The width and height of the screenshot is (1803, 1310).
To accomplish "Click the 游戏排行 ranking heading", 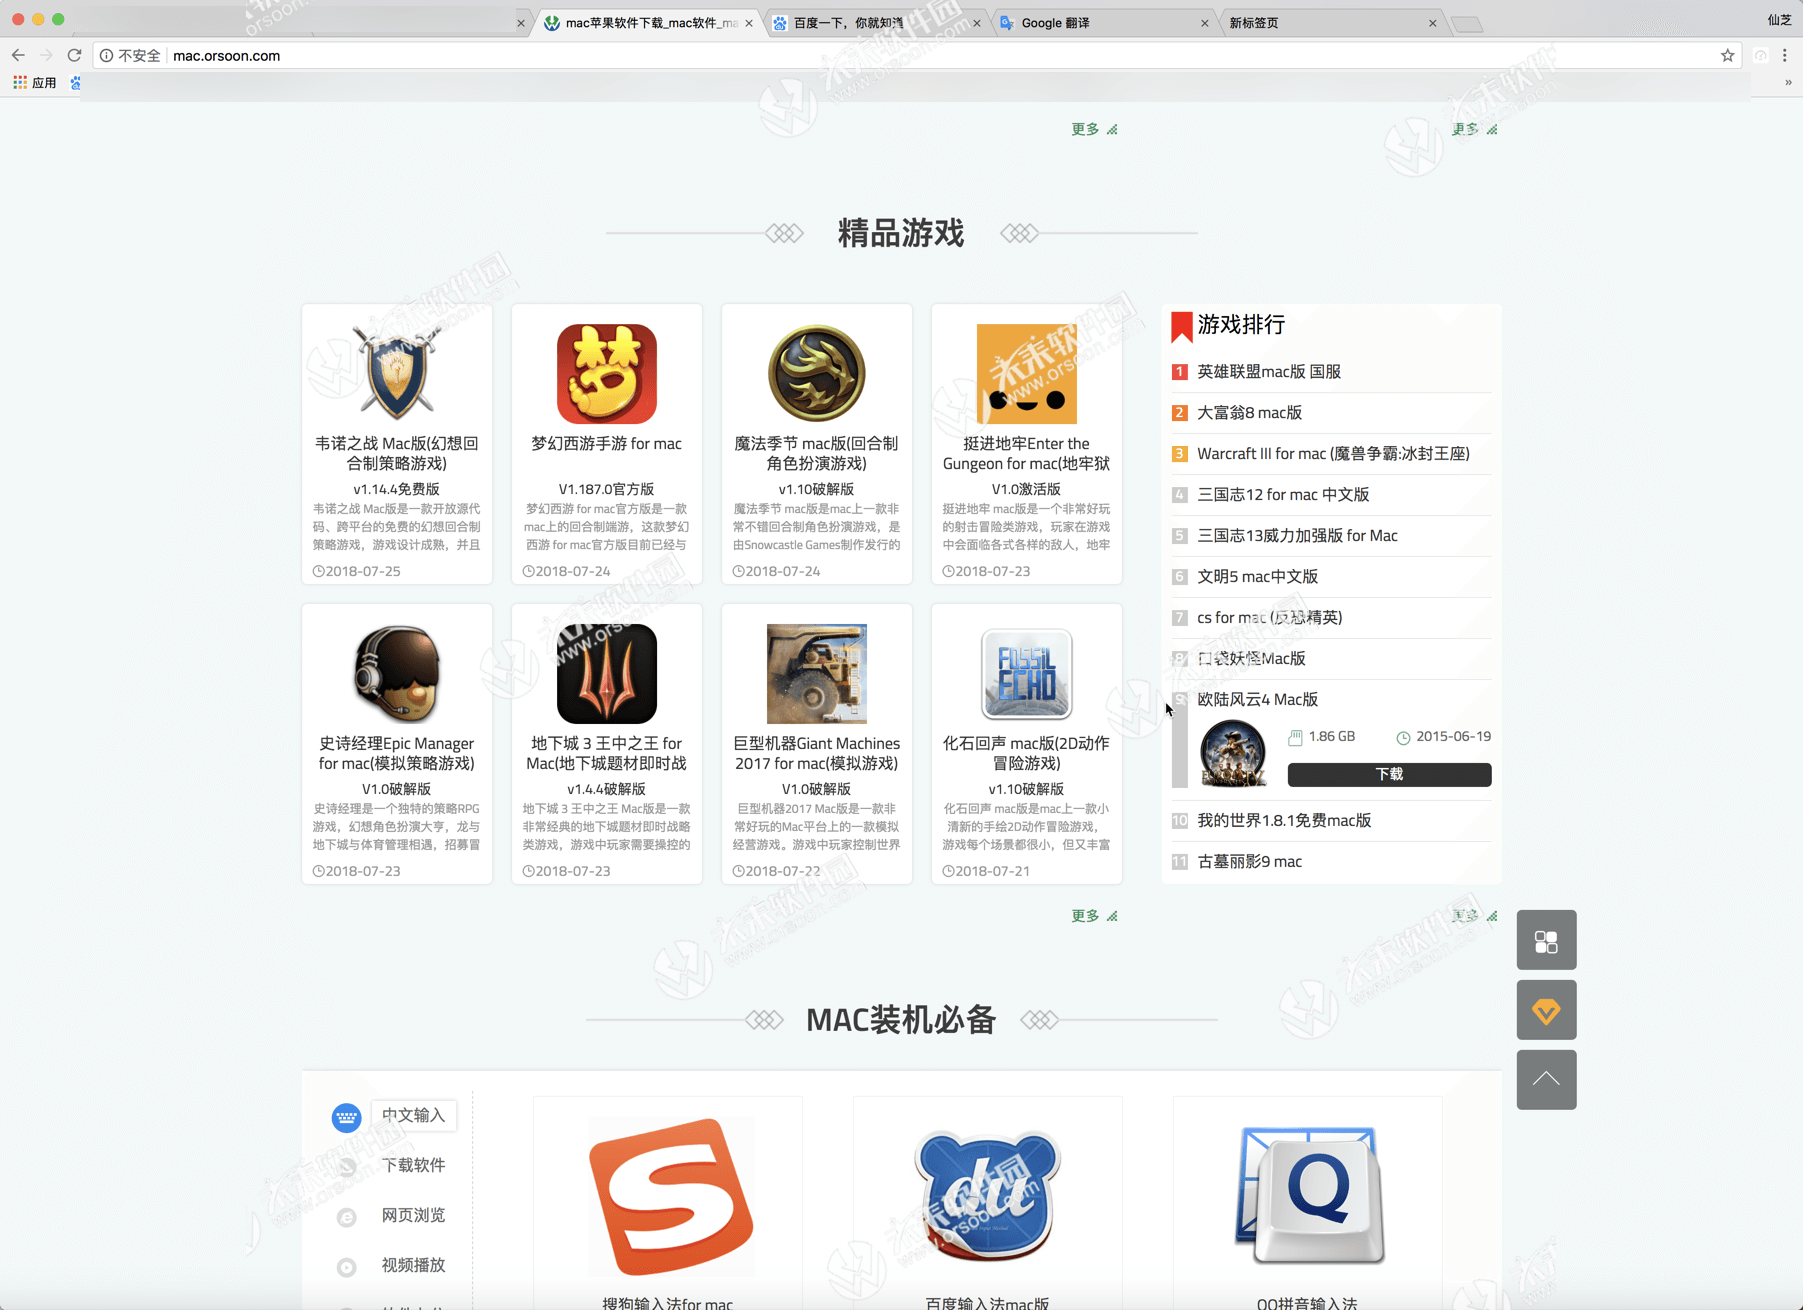I will (1241, 324).
